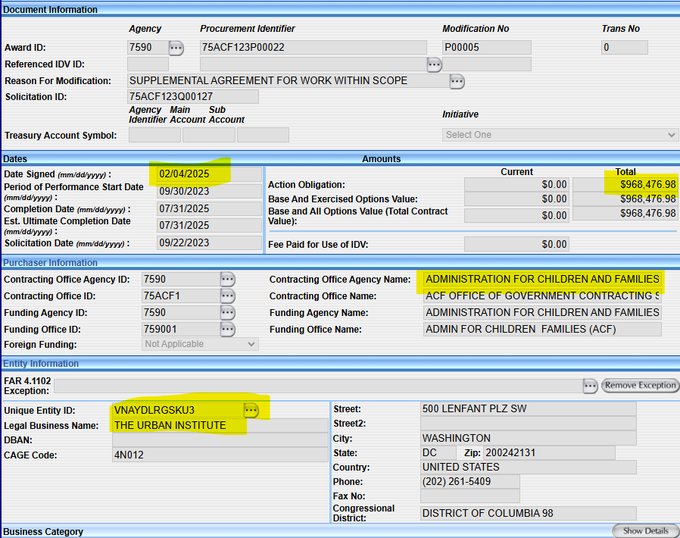Expand the Initiative 'Select One' dropdown
The width and height of the screenshot is (680, 538).
(x=560, y=135)
